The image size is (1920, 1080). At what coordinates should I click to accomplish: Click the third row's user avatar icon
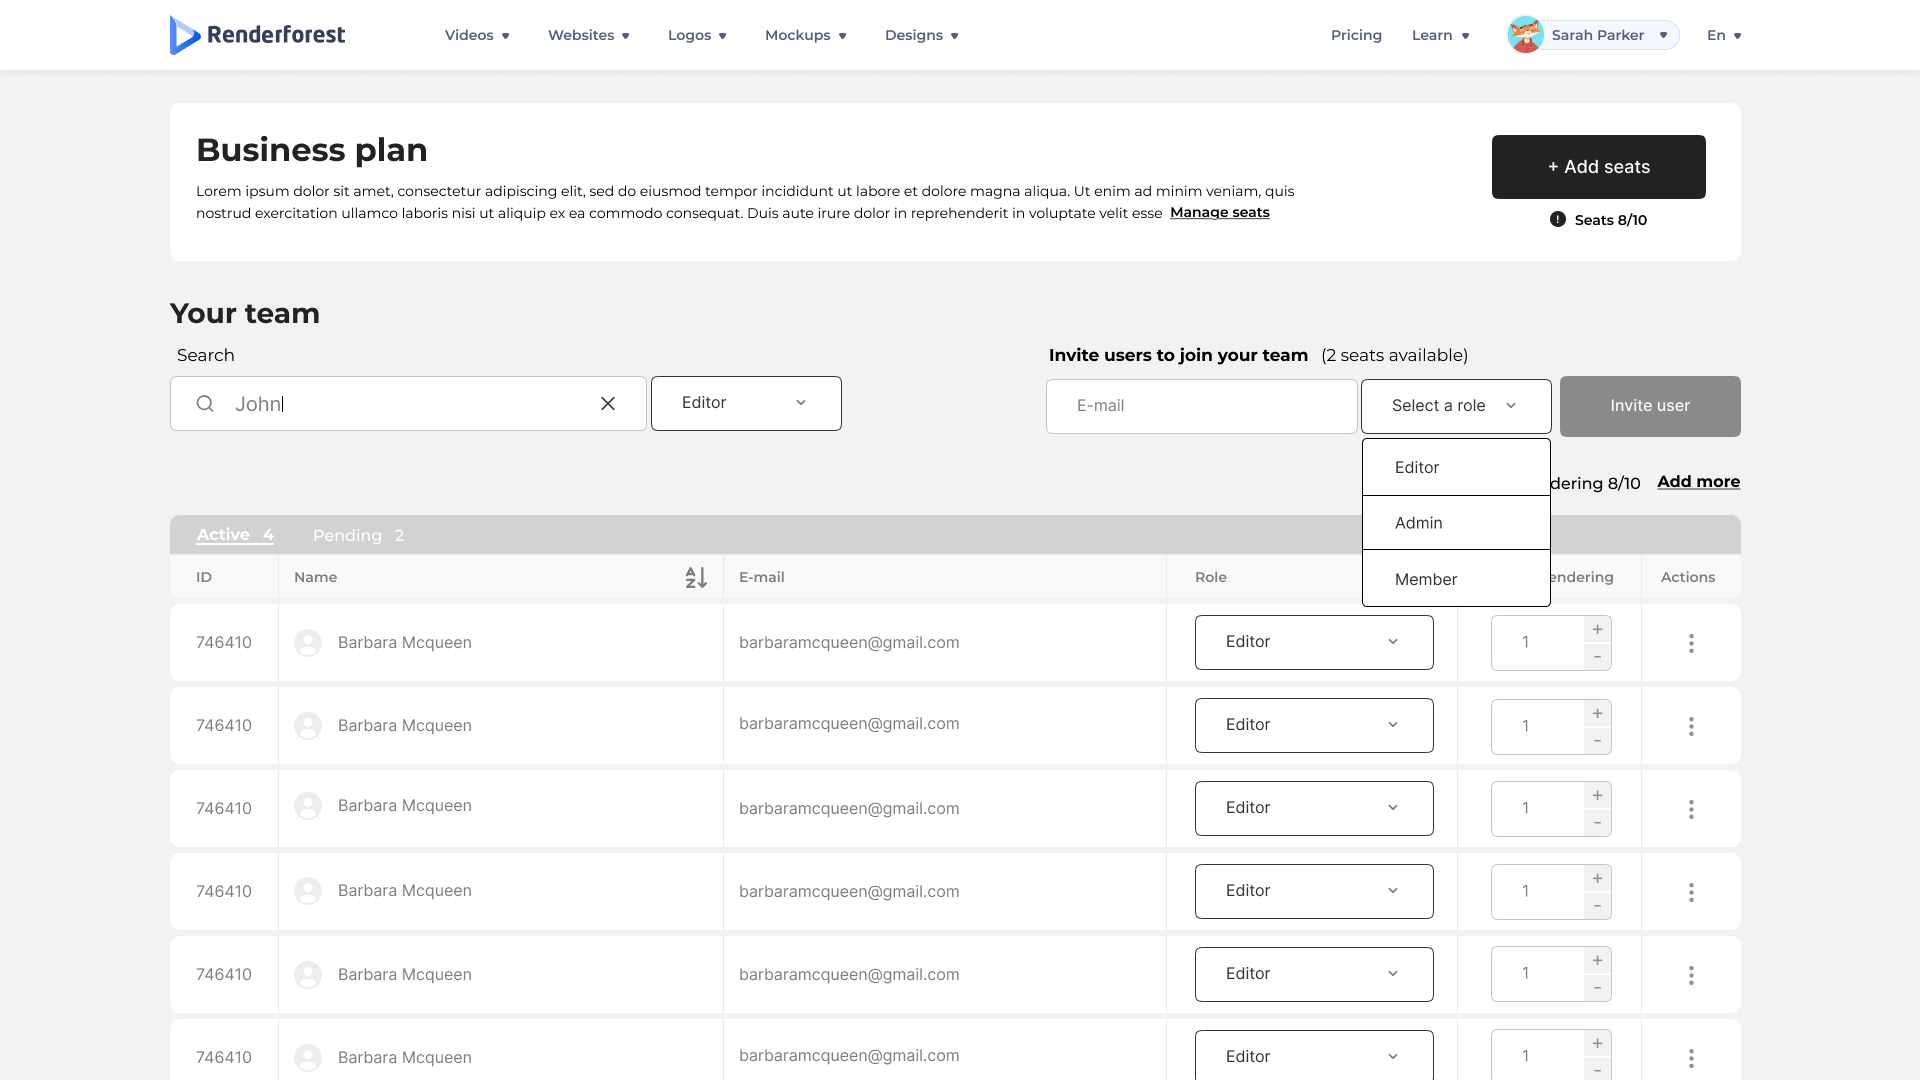308,806
